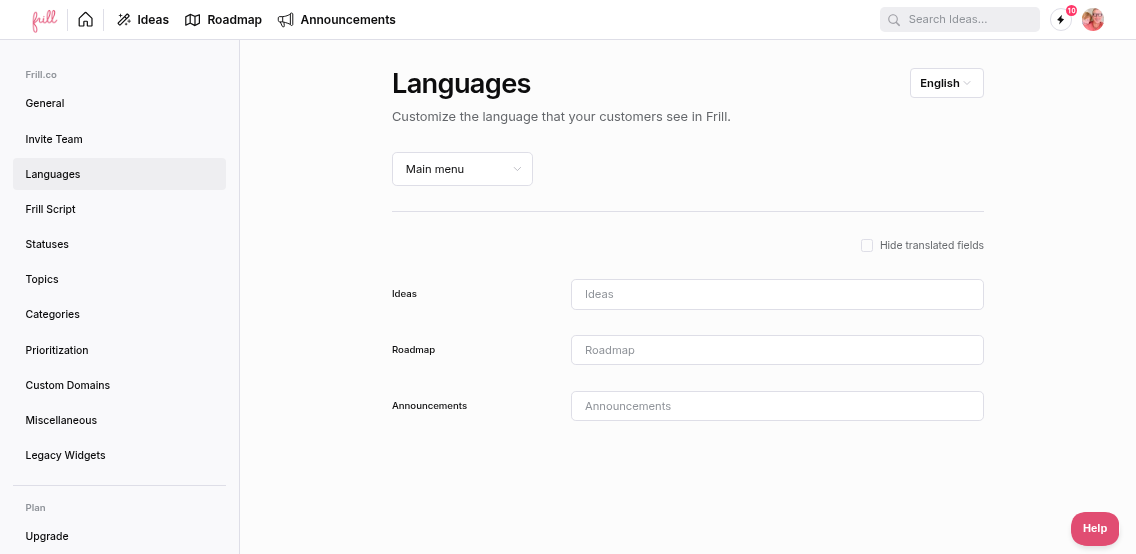Image resolution: width=1136 pixels, height=554 pixels.
Task: Open Custom Domains settings
Action: pos(120,385)
